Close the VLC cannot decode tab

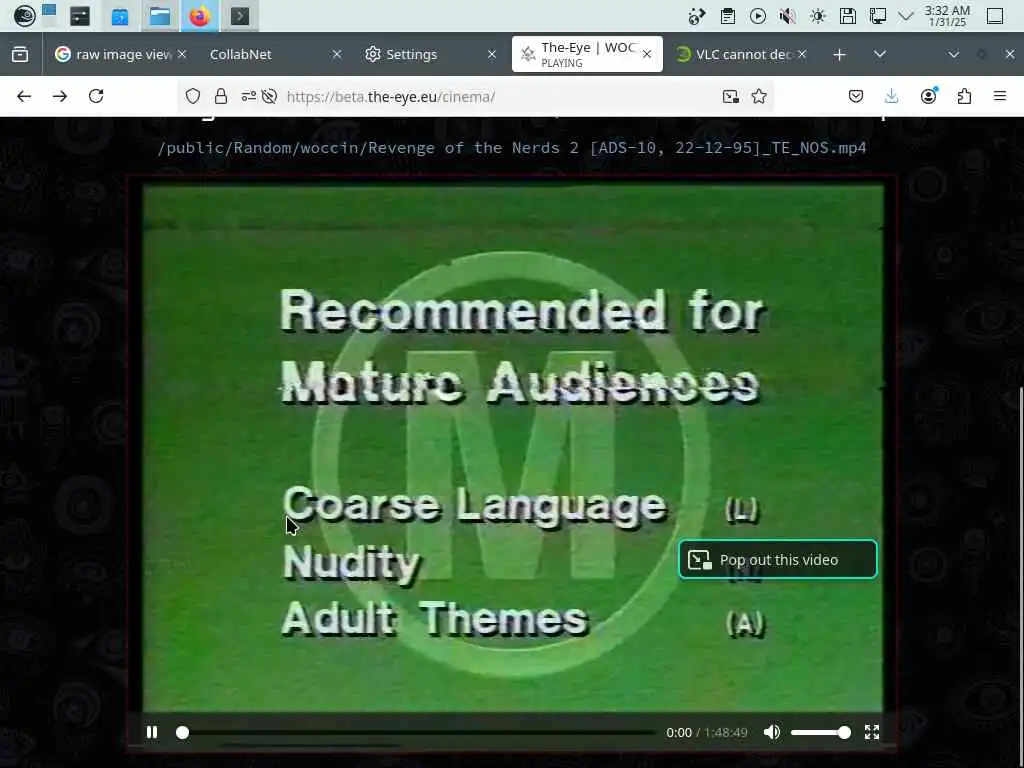pyautogui.click(x=802, y=54)
